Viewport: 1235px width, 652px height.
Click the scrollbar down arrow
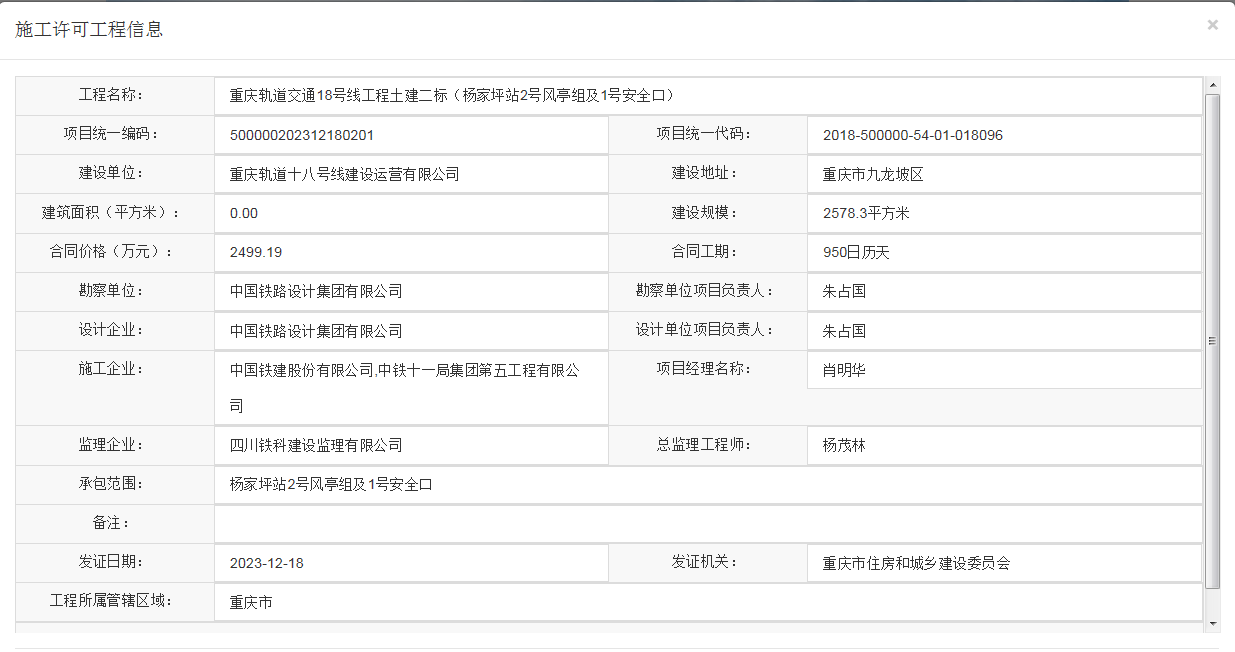(1213, 624)
